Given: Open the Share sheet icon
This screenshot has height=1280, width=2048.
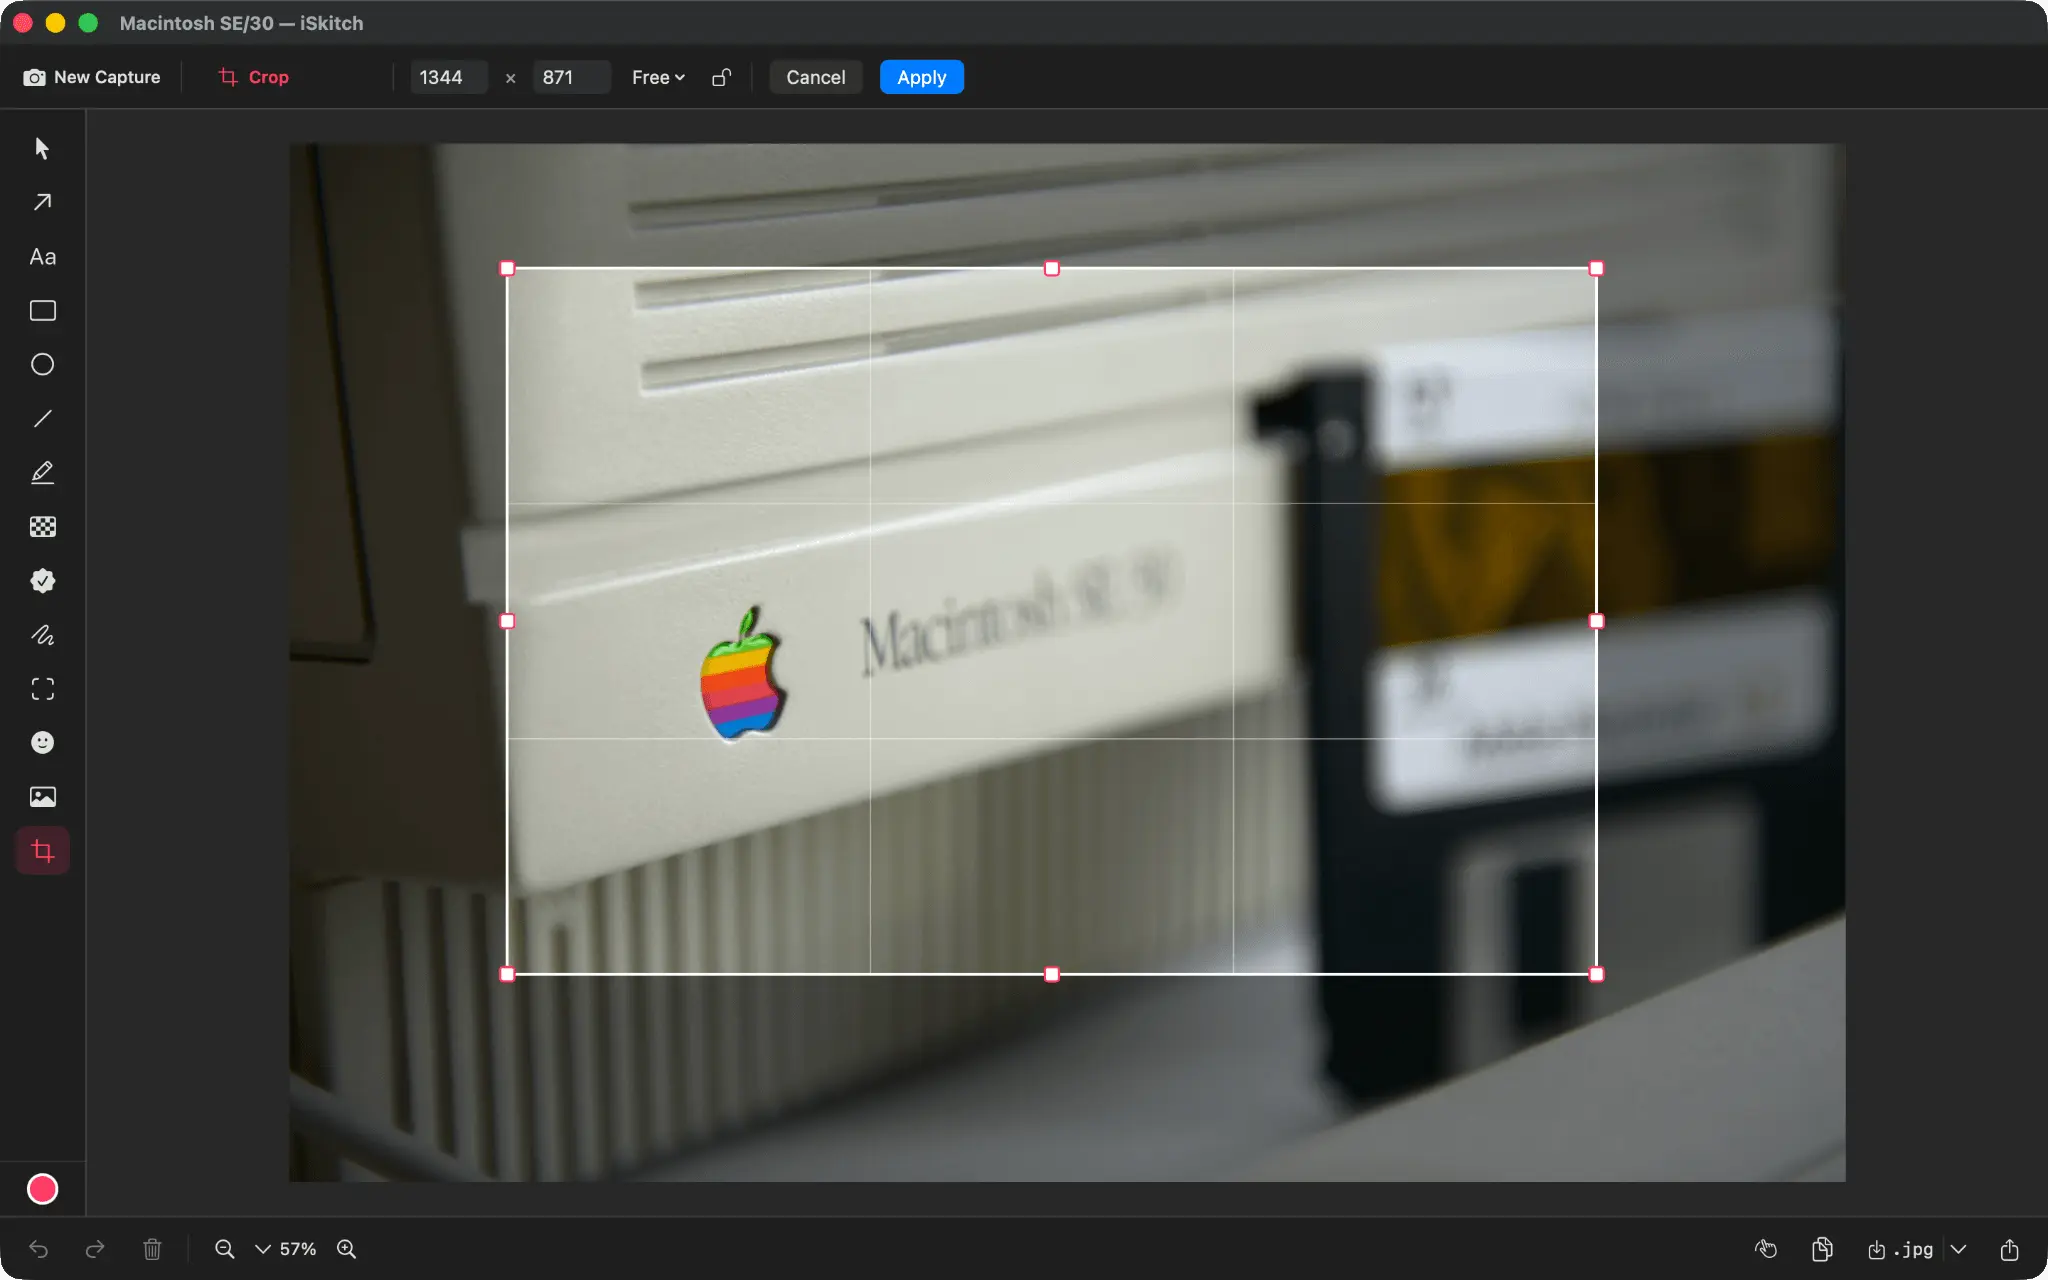Looking at the screenshot, I should (x=2009, y=1249).
